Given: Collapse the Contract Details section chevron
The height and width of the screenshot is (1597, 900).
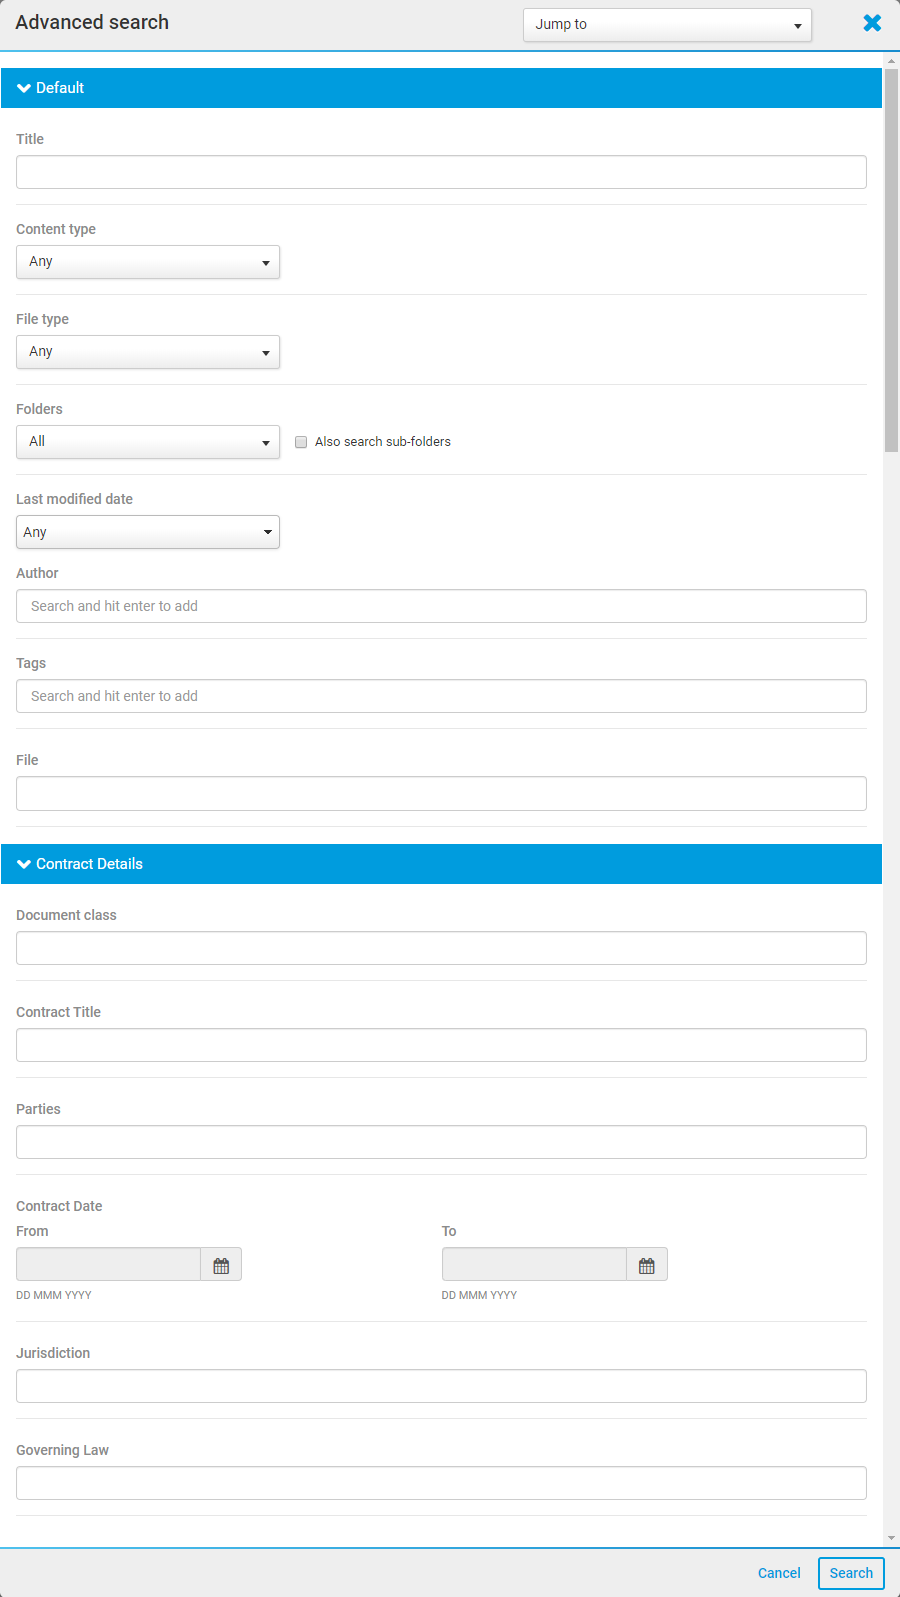Looking at the screenshot, I should pyautogui.click(x=24, y=864).
